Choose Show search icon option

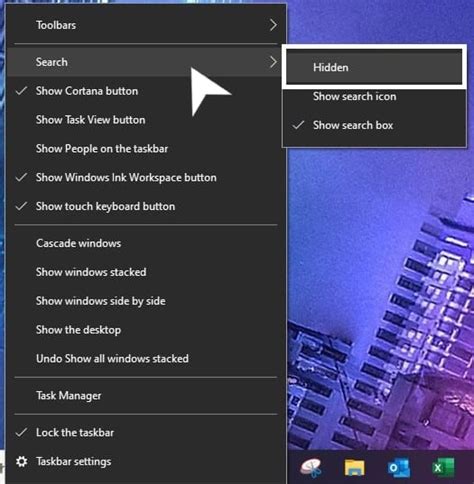coord(374,96)
